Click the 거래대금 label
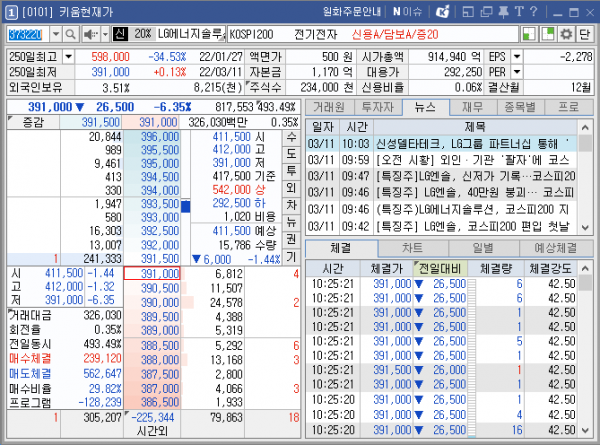This screenshot has height=445, width=600. [x=30, y=315]
